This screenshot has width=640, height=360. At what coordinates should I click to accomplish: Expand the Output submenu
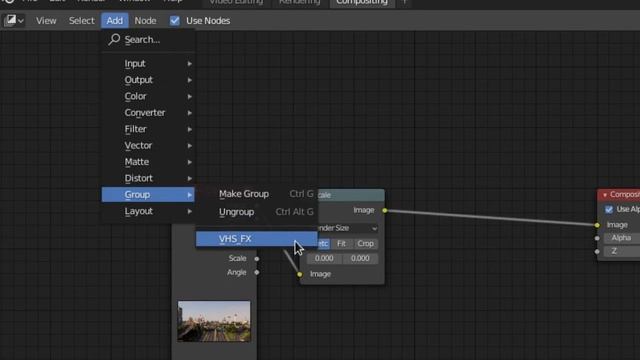(x=148, y=80)
